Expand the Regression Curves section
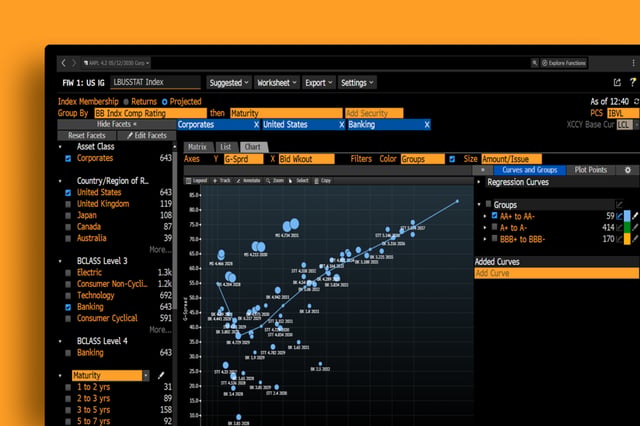Viewport: 640px width, 426px height. click(479, 182)
